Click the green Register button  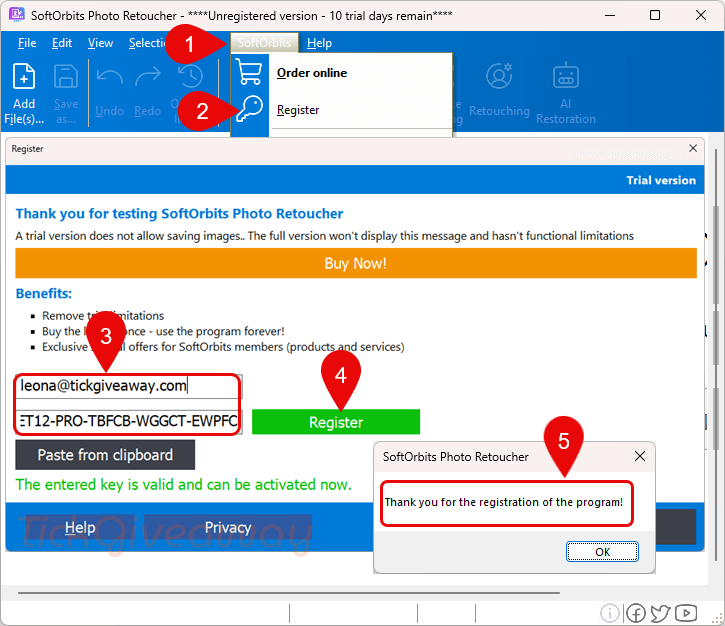pyautogui.click(x=336, y=422)
